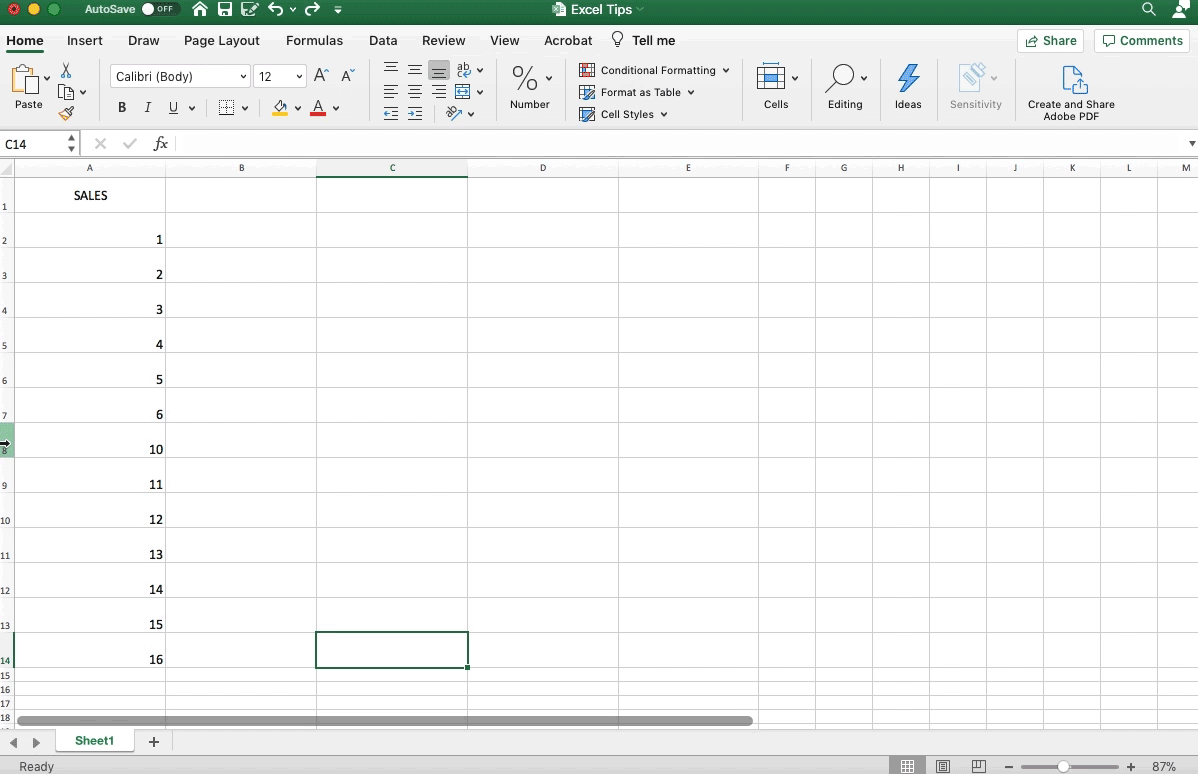
Task: Click the Name Box showing C14
Action: (x=30, y=143)
